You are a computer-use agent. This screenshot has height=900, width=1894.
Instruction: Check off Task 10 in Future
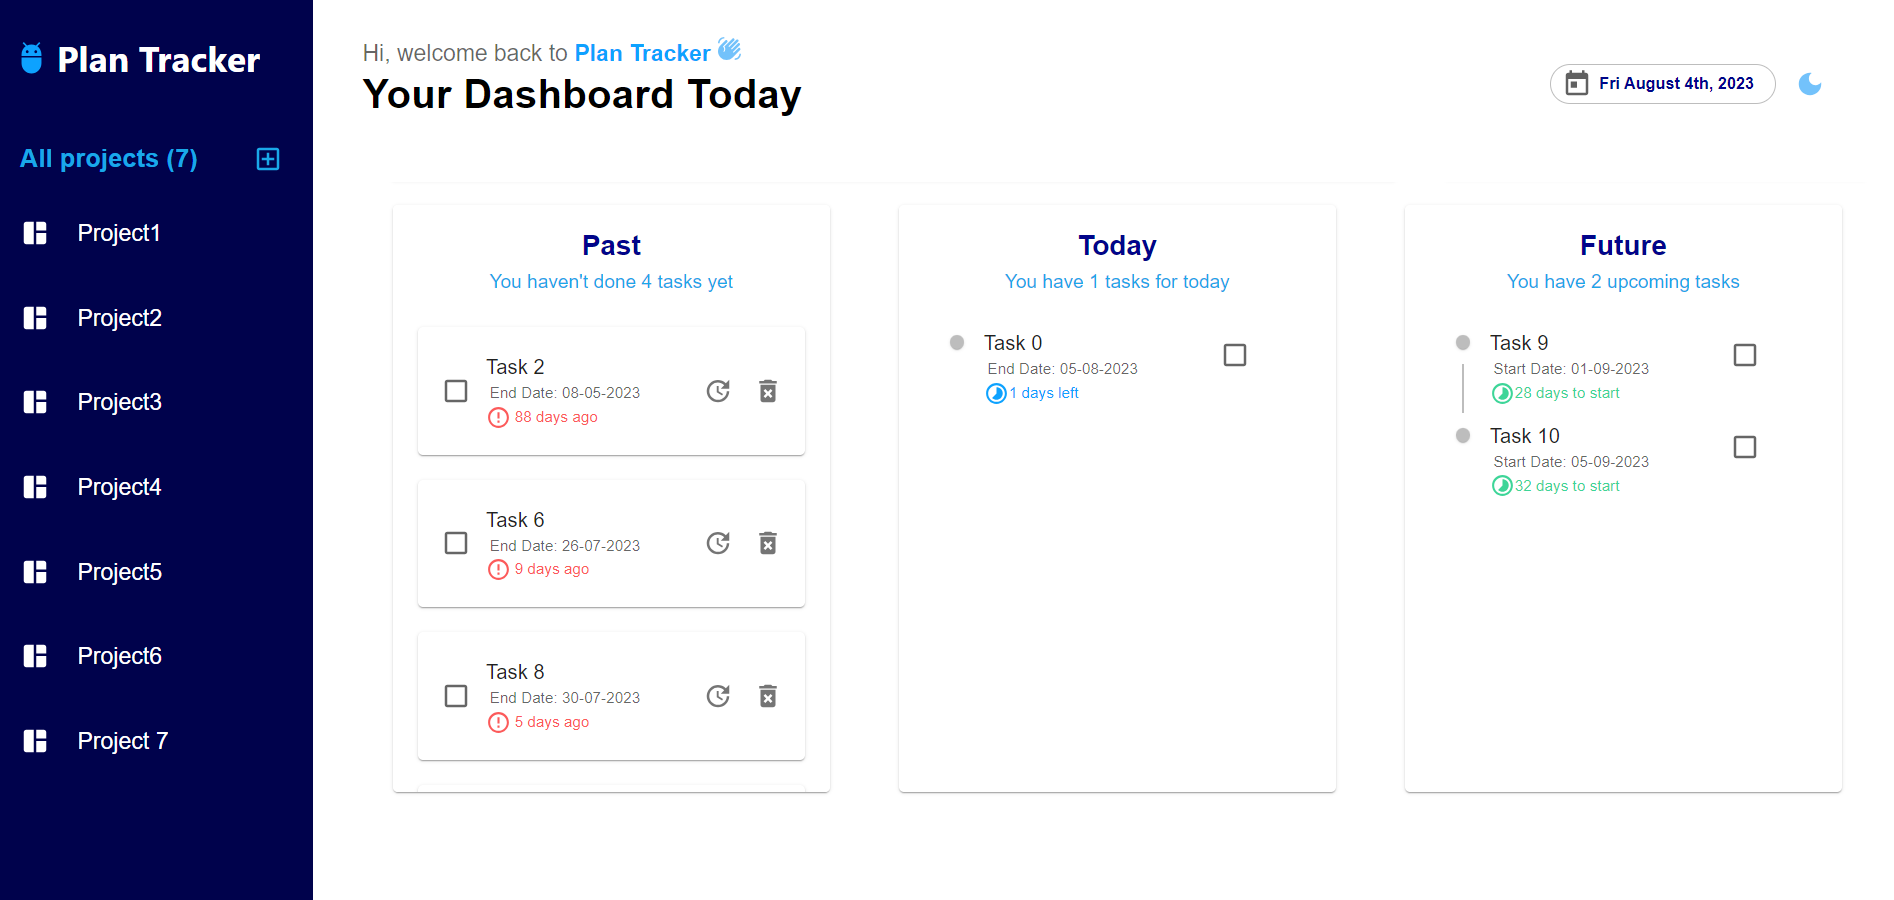pos(1744,447)
